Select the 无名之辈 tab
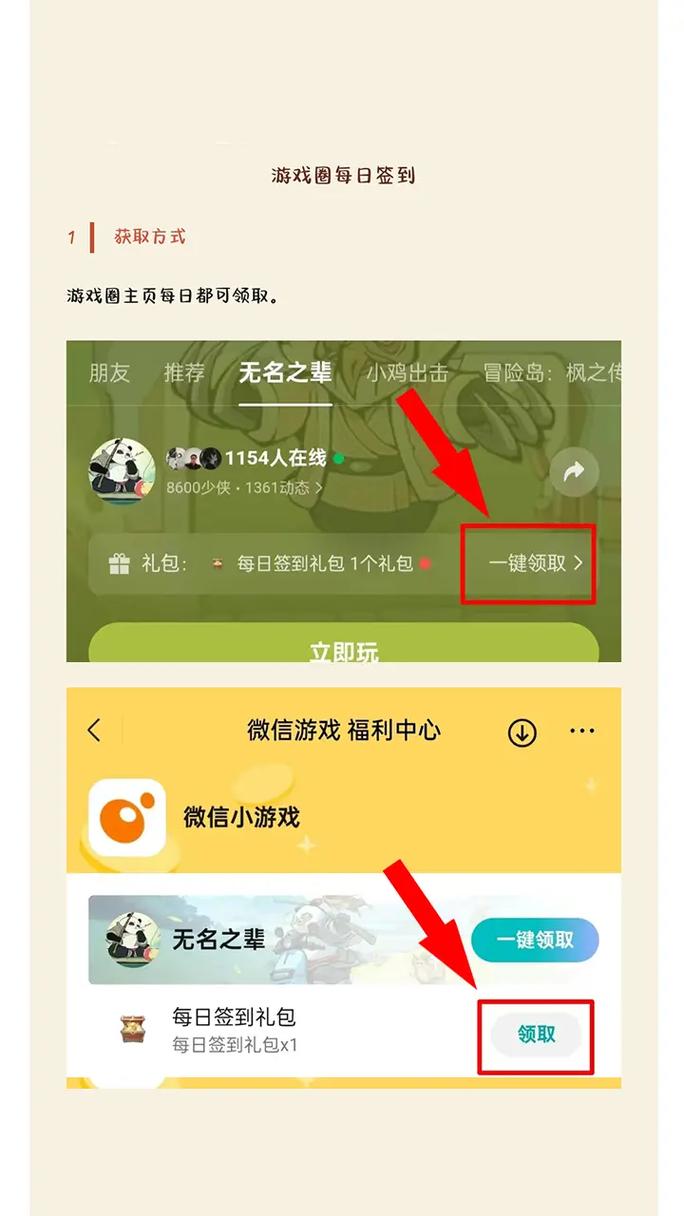This screenshot has width=684, height=1216. pos(285,373)
